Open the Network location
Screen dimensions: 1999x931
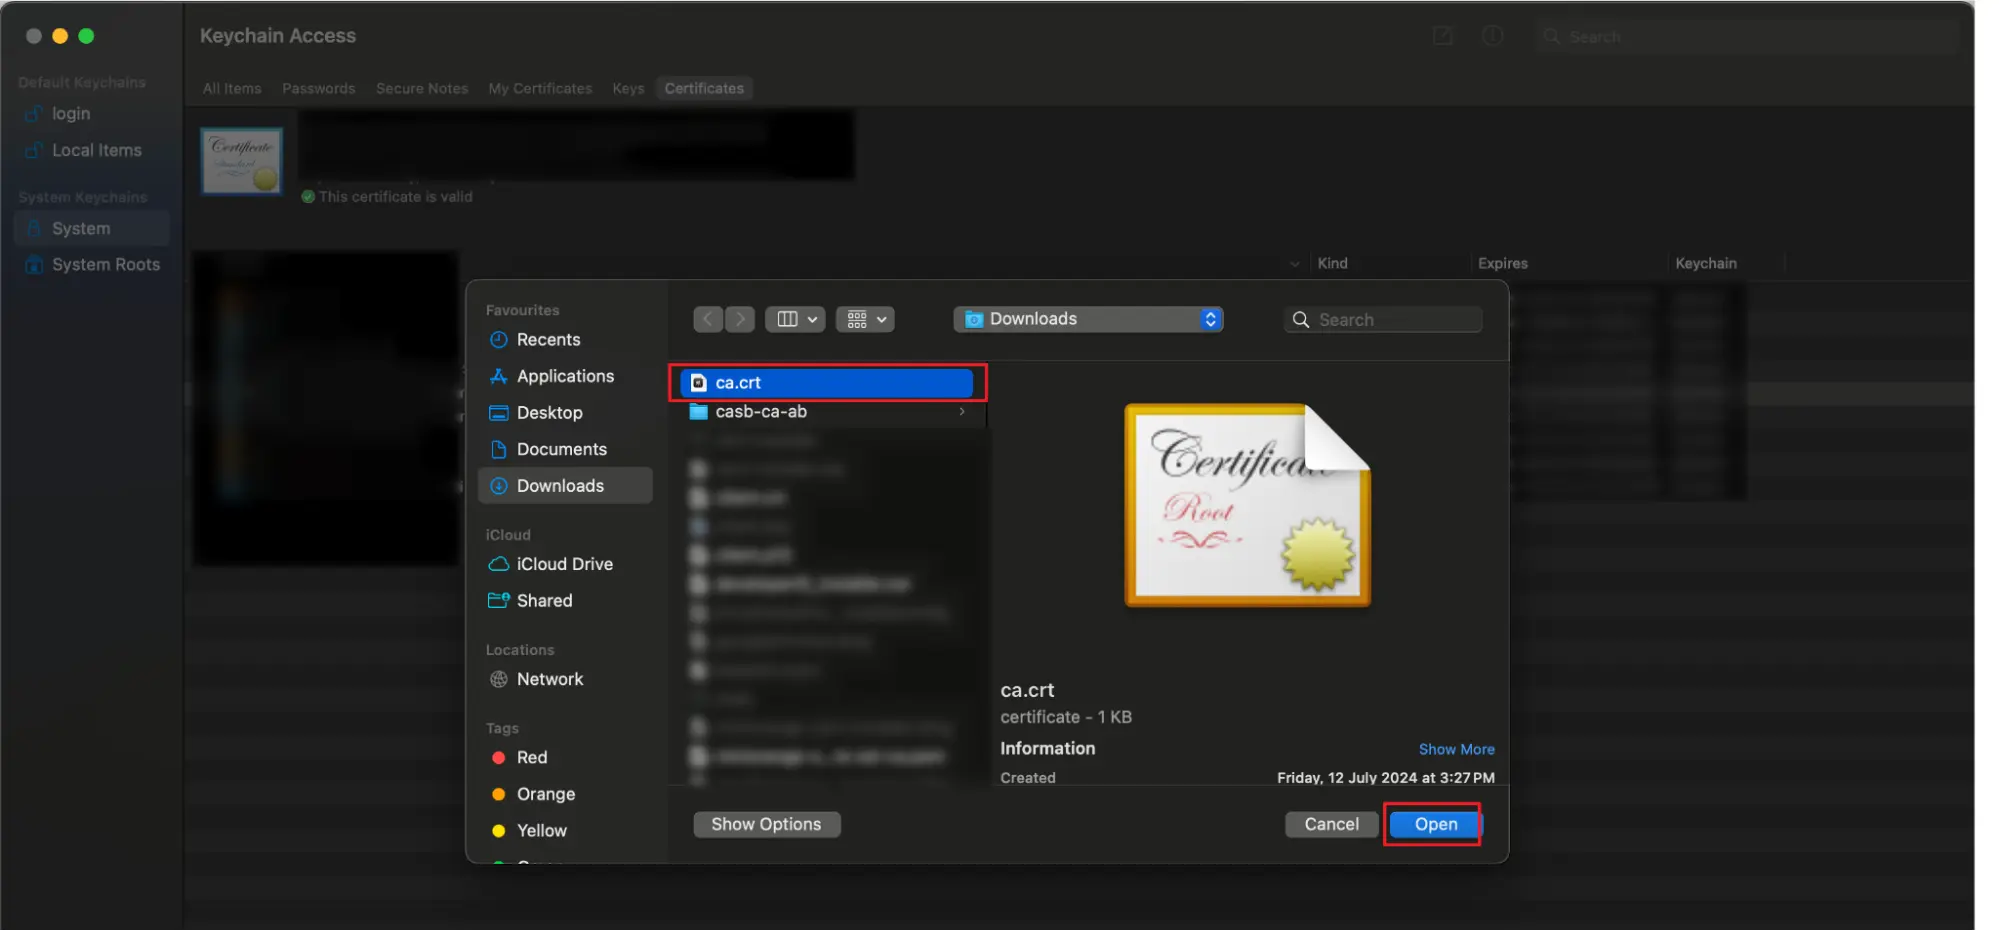[x=550, y=679]
